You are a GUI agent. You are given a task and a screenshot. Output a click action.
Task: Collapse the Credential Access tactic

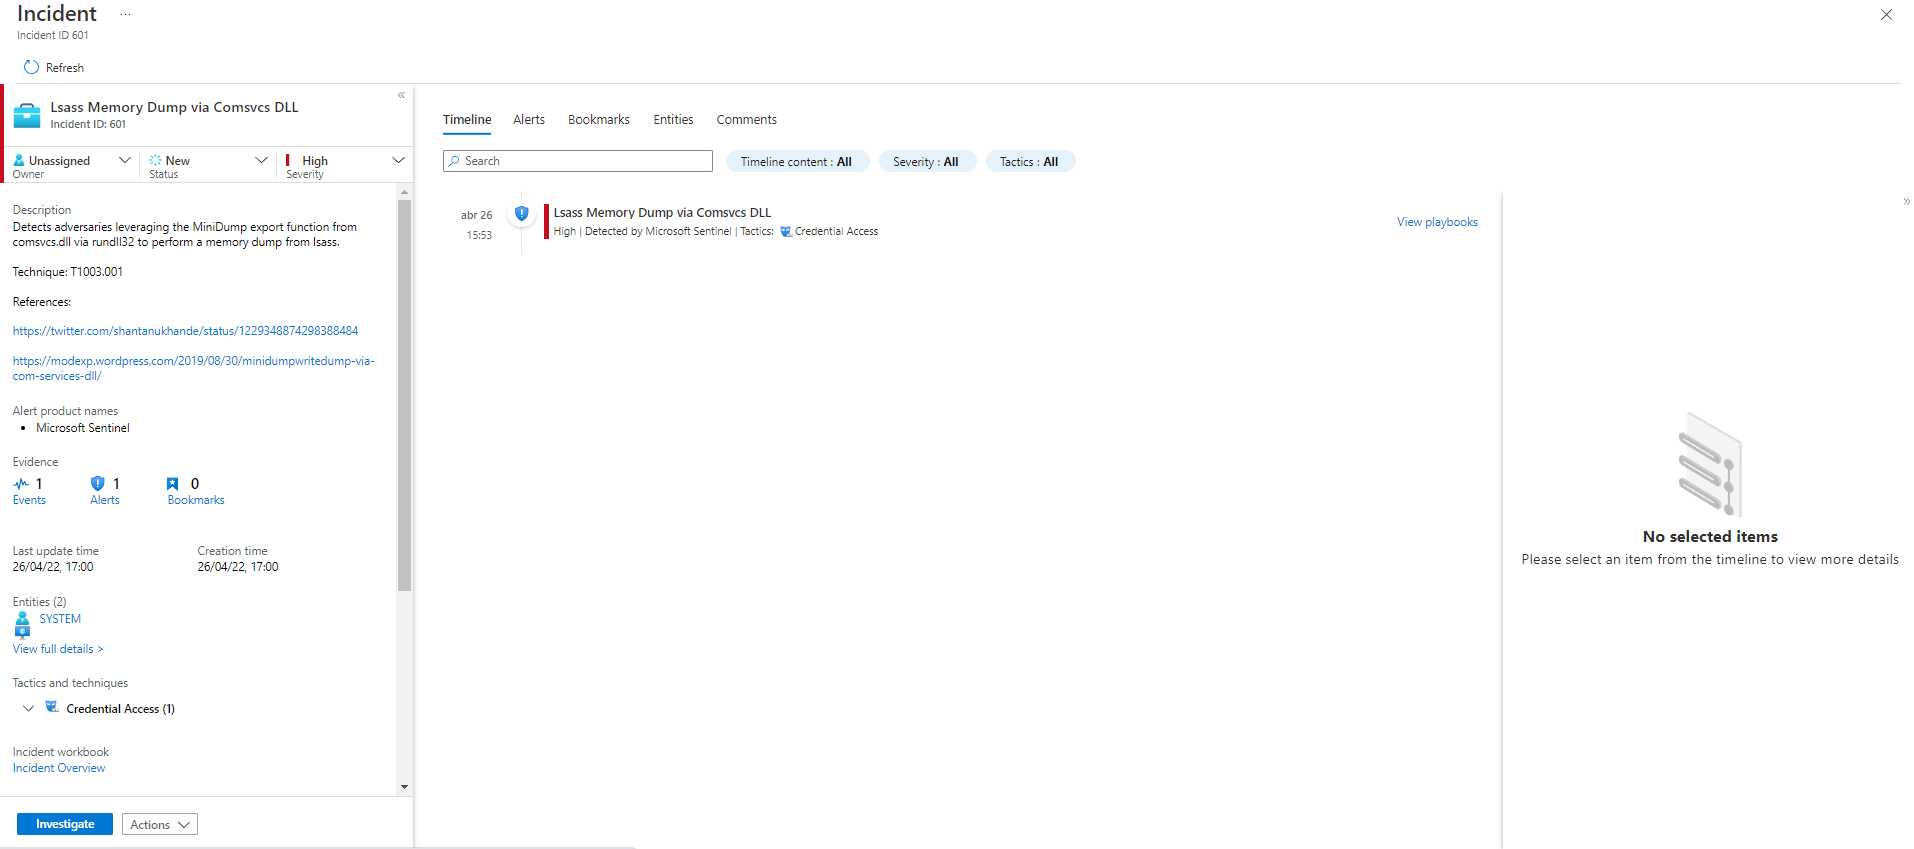[x=28, y=708]
